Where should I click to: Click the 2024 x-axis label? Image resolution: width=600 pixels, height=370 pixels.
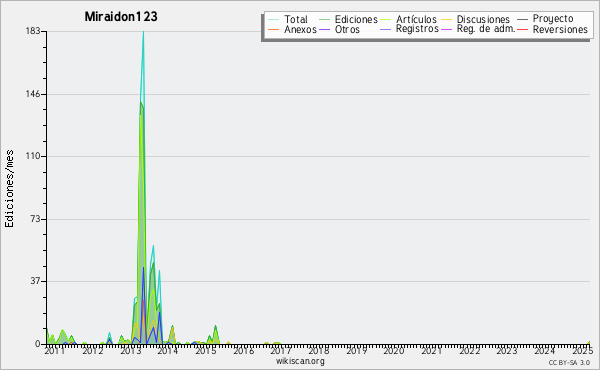pos(545,350)
